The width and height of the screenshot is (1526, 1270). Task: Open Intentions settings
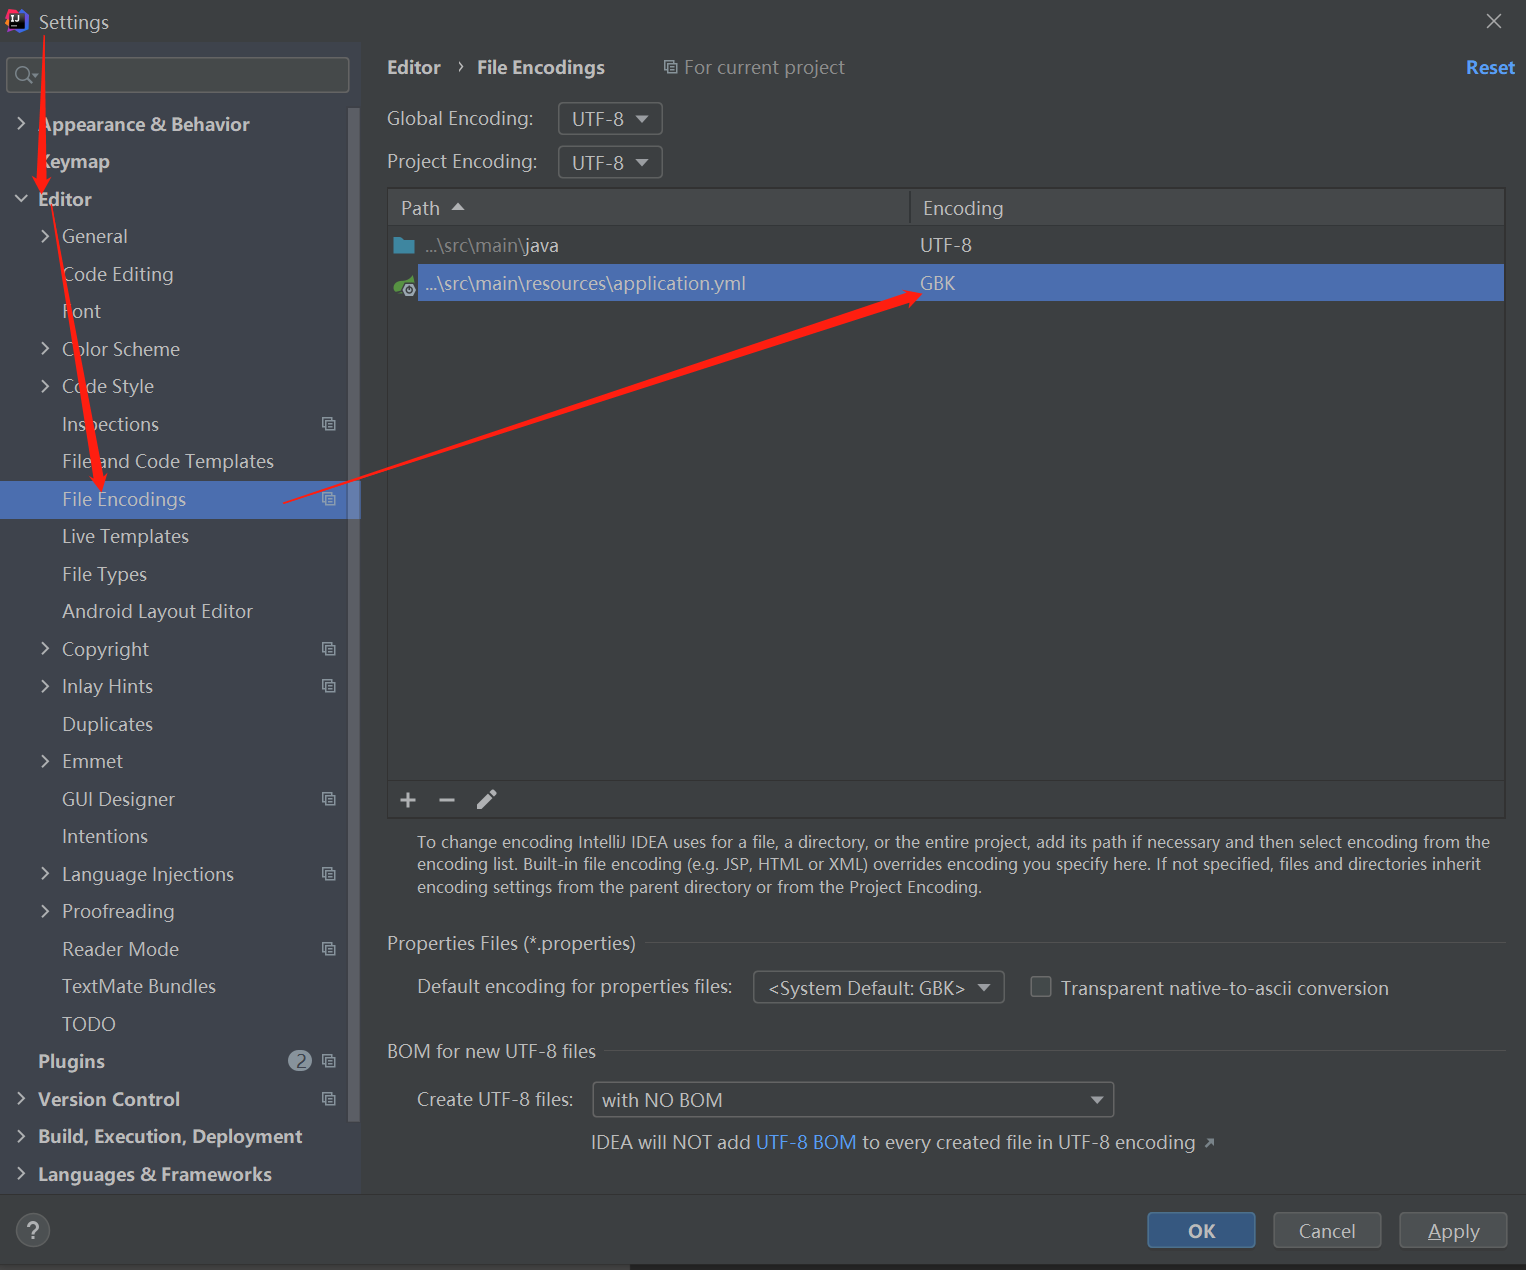105,836
